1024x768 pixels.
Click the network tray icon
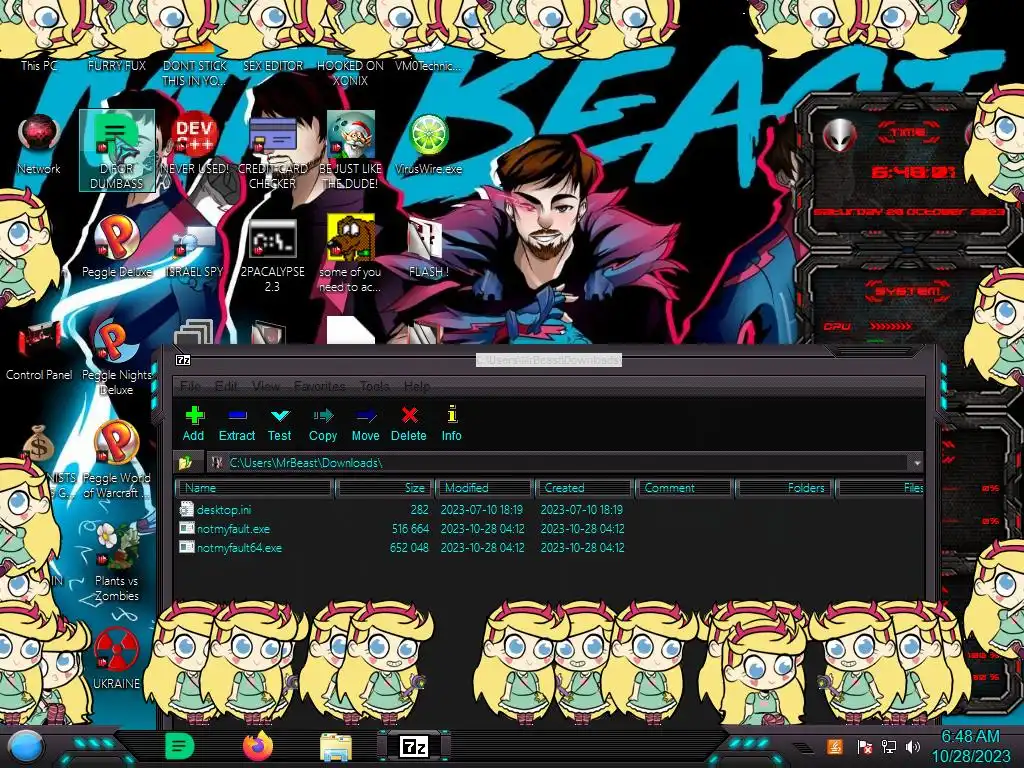[888, 746]
